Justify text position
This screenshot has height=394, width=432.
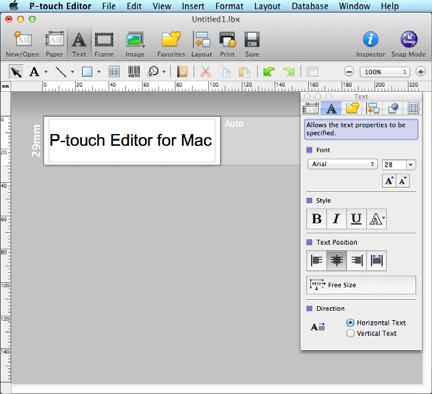coord(376,260)
